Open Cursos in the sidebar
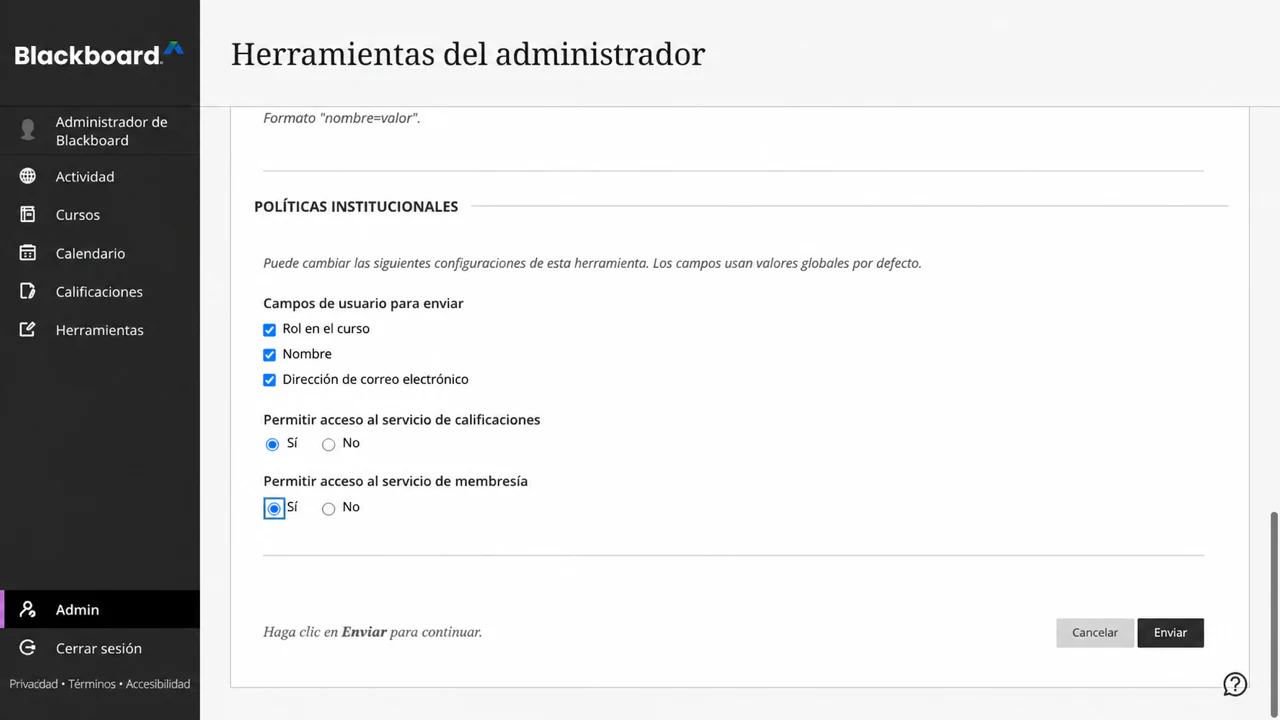The image size is (1280, 720). point(100,214)
